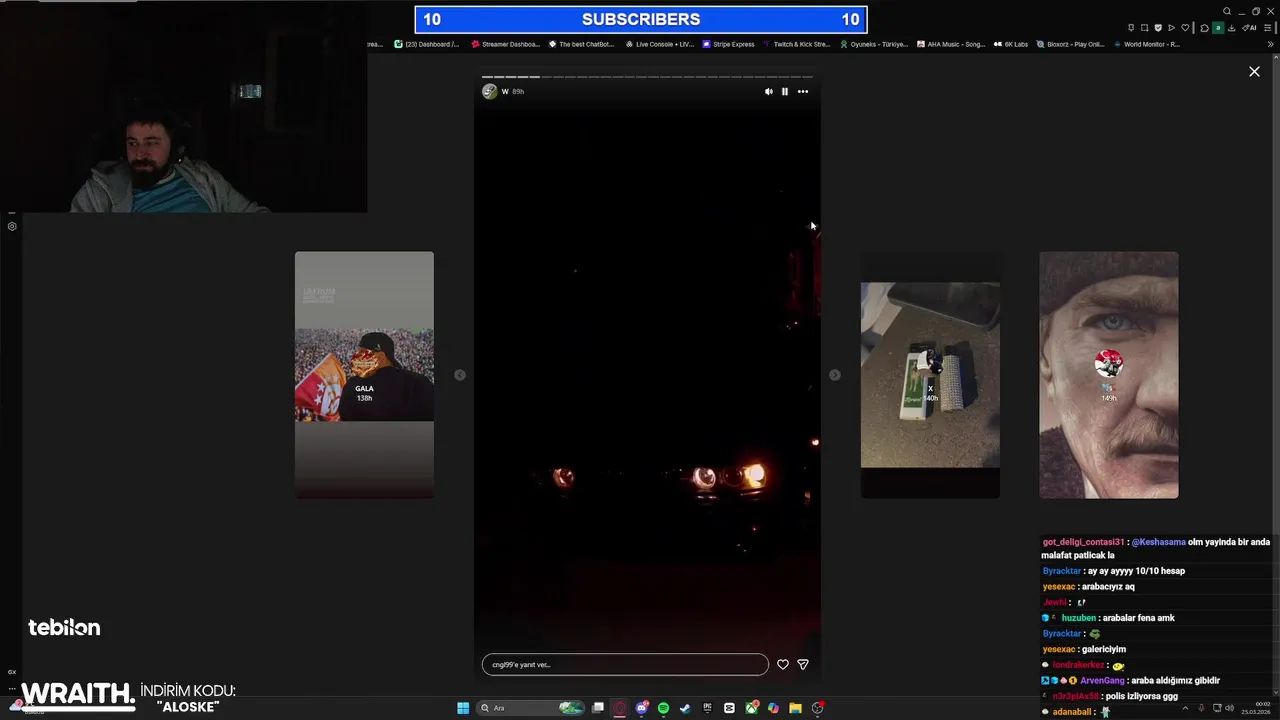Open the 149h portrait story thumbnail
The width and height of the screenshot is (1280, 720).
1109,375
